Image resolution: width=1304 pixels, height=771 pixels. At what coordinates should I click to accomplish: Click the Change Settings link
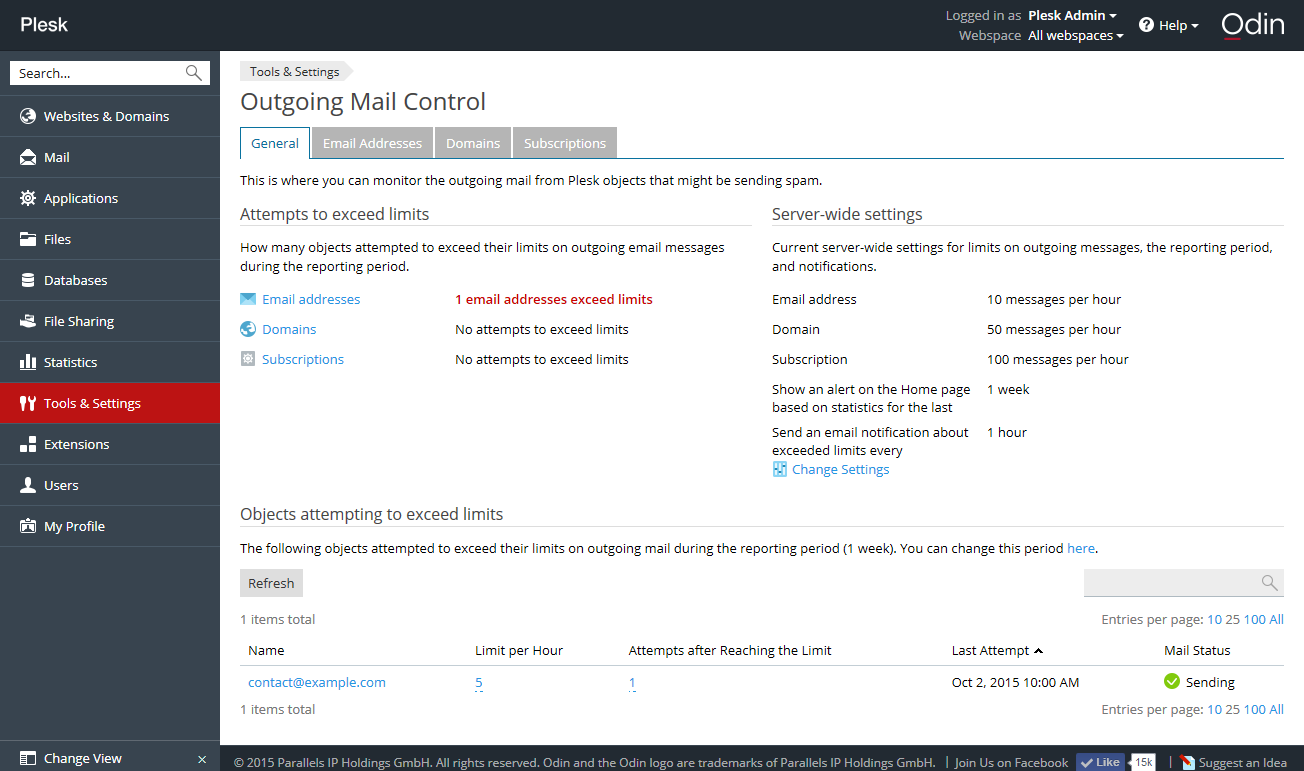[840, 469]
